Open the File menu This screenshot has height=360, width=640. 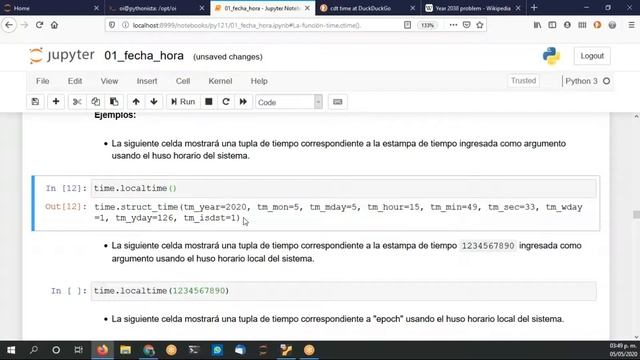(42, 81)
